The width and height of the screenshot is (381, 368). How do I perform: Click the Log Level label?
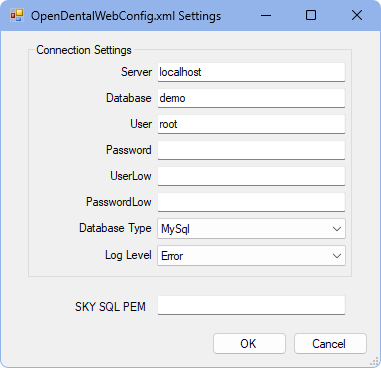128,255
